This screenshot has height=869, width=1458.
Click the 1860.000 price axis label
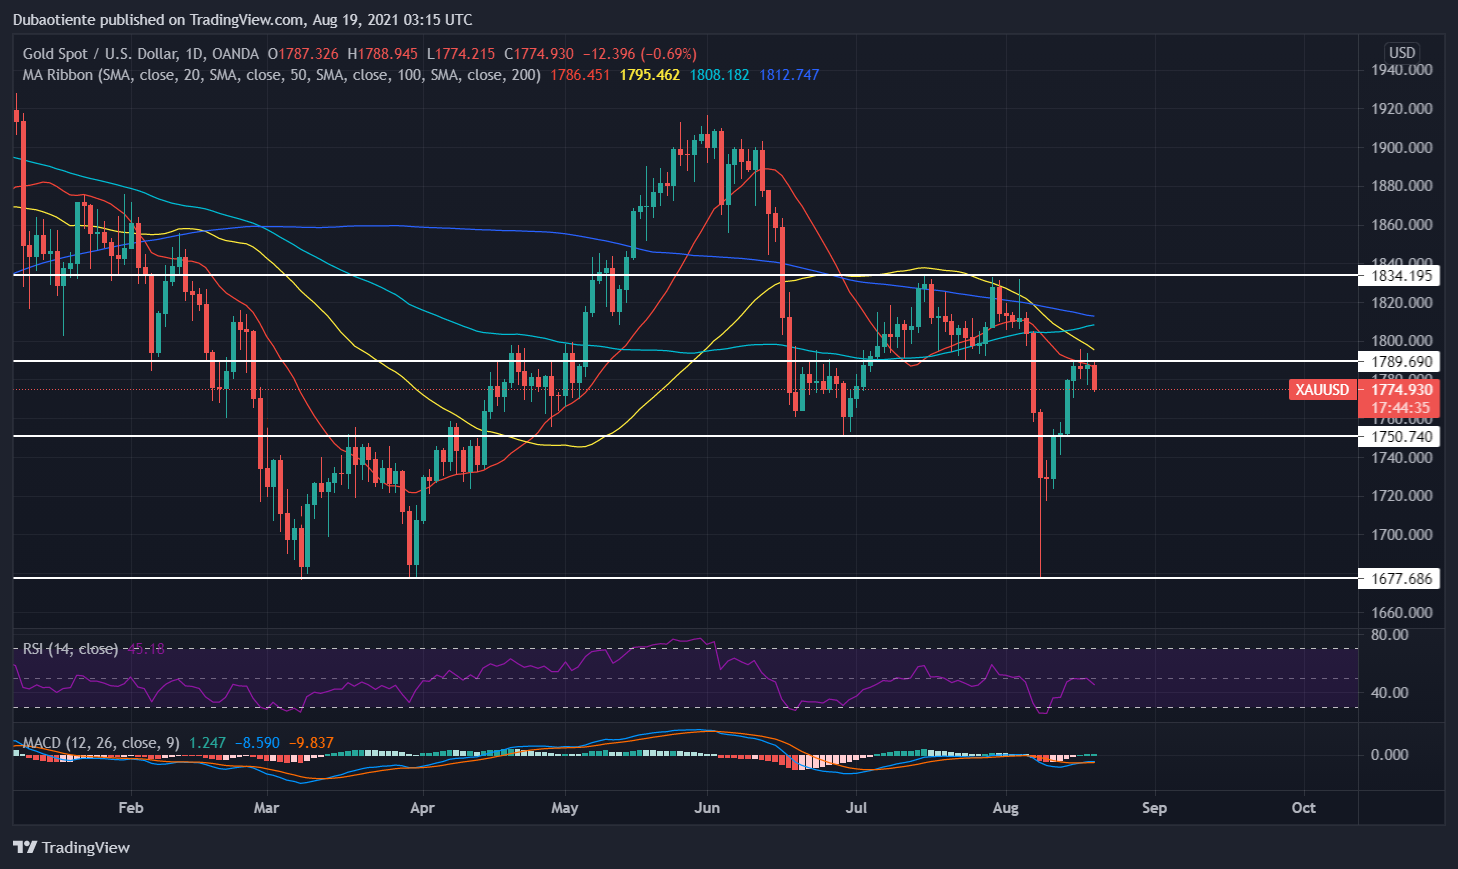tap(1401, 225)
